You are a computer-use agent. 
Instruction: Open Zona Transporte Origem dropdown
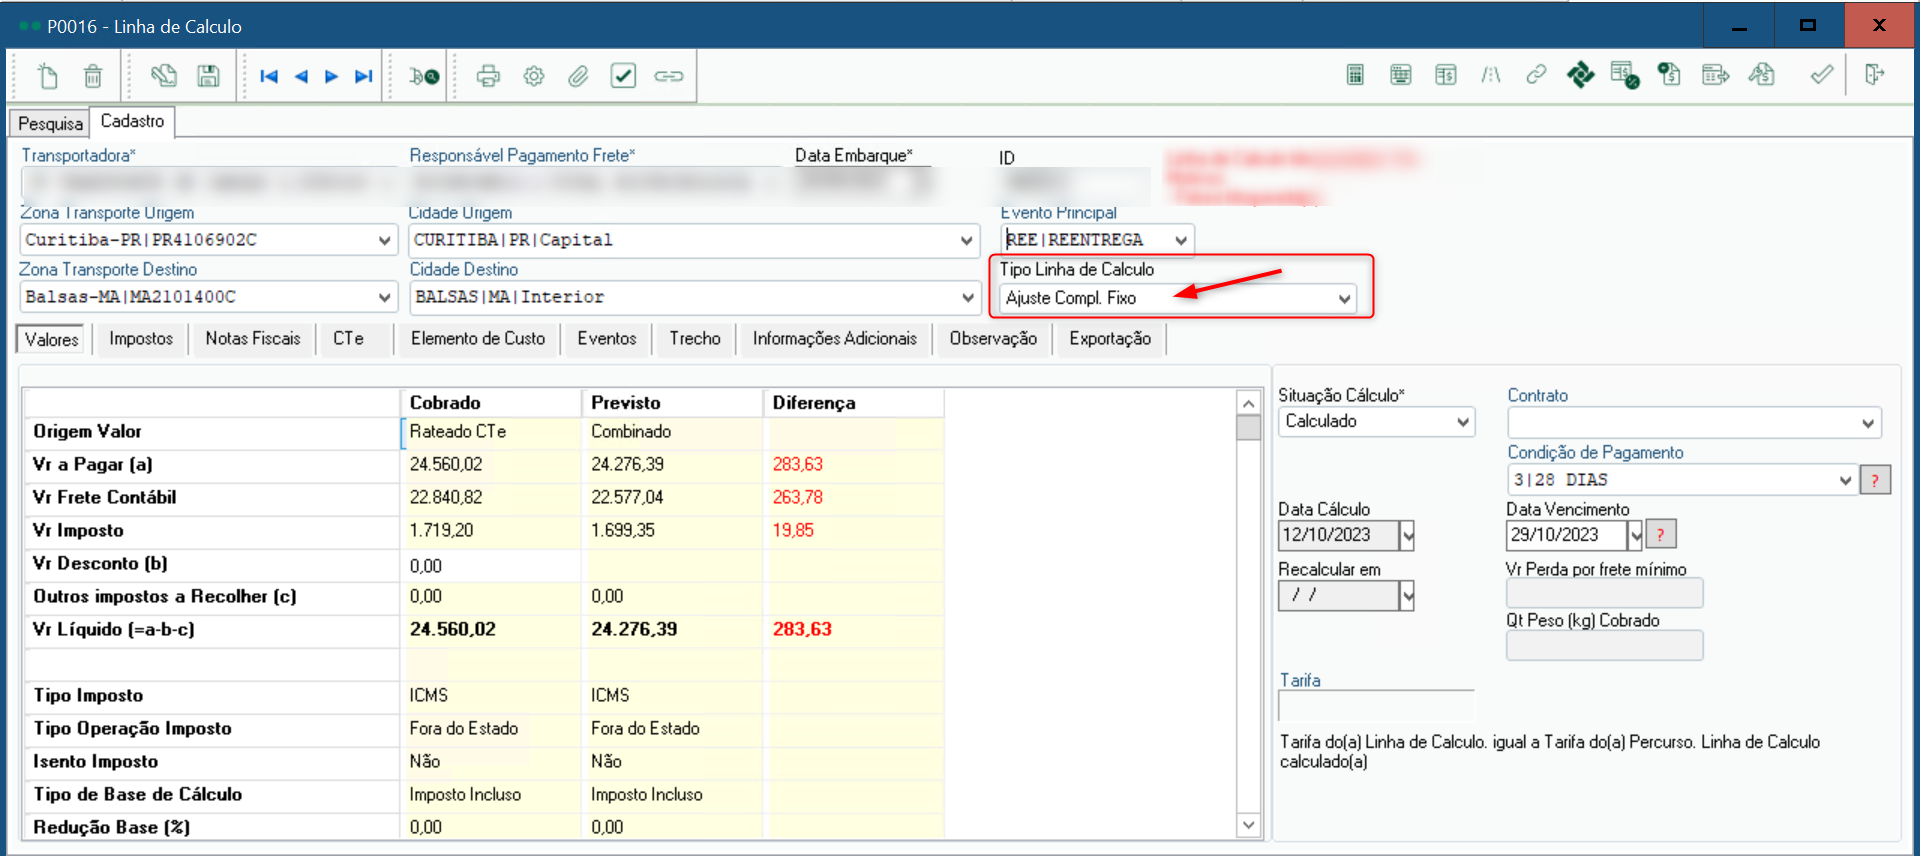coord(385,240)
